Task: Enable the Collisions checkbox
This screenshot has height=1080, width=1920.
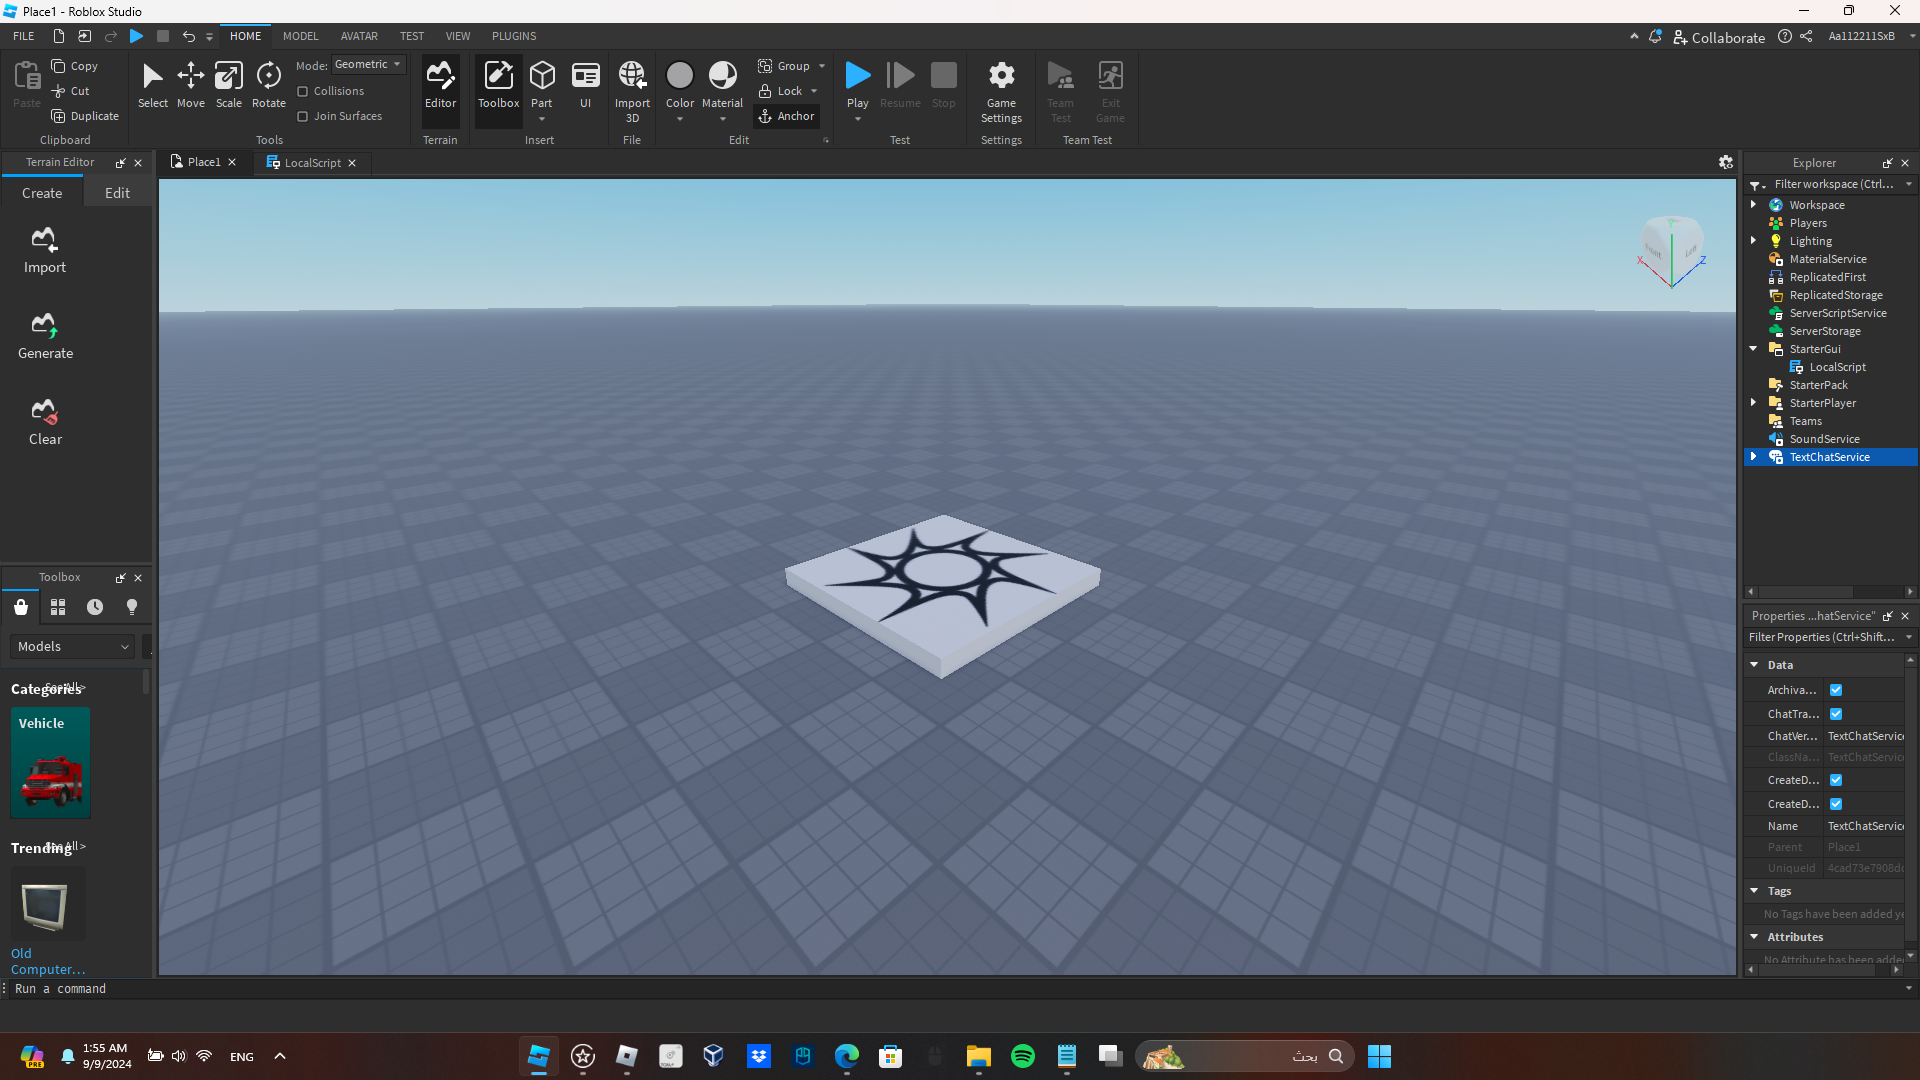Action: pos(303,91)
